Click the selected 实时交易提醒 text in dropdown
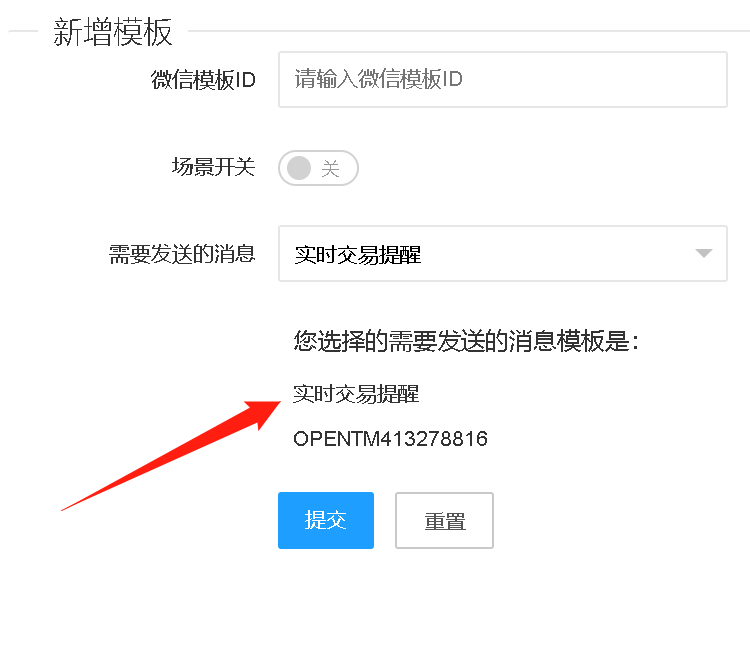 pyautogui.click(x=357, y=254)
